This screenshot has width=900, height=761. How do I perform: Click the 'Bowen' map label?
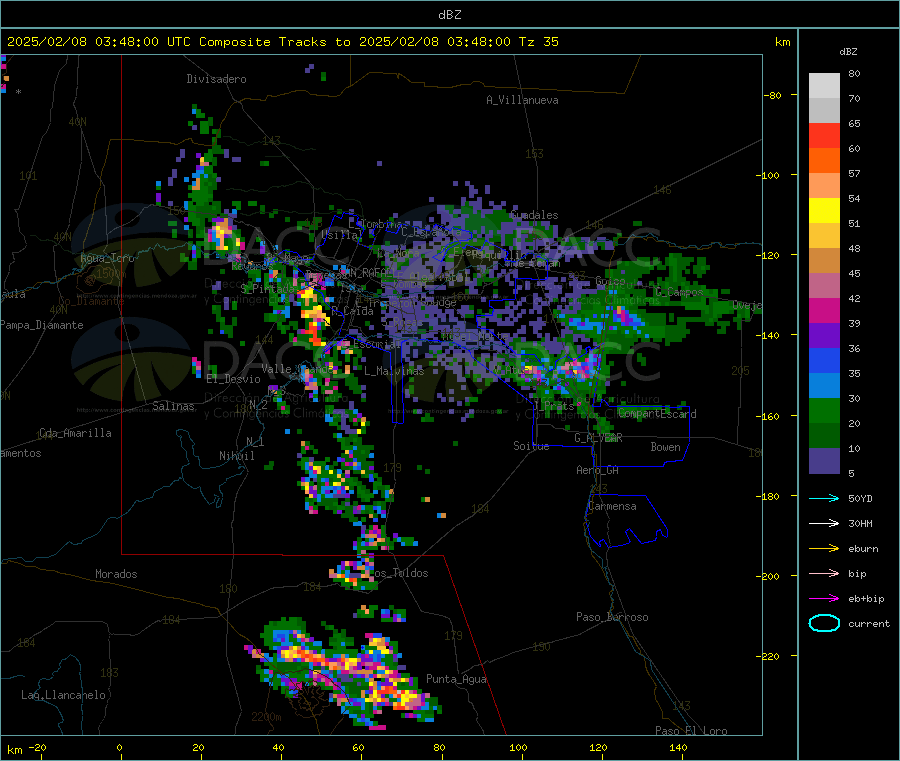665,447
